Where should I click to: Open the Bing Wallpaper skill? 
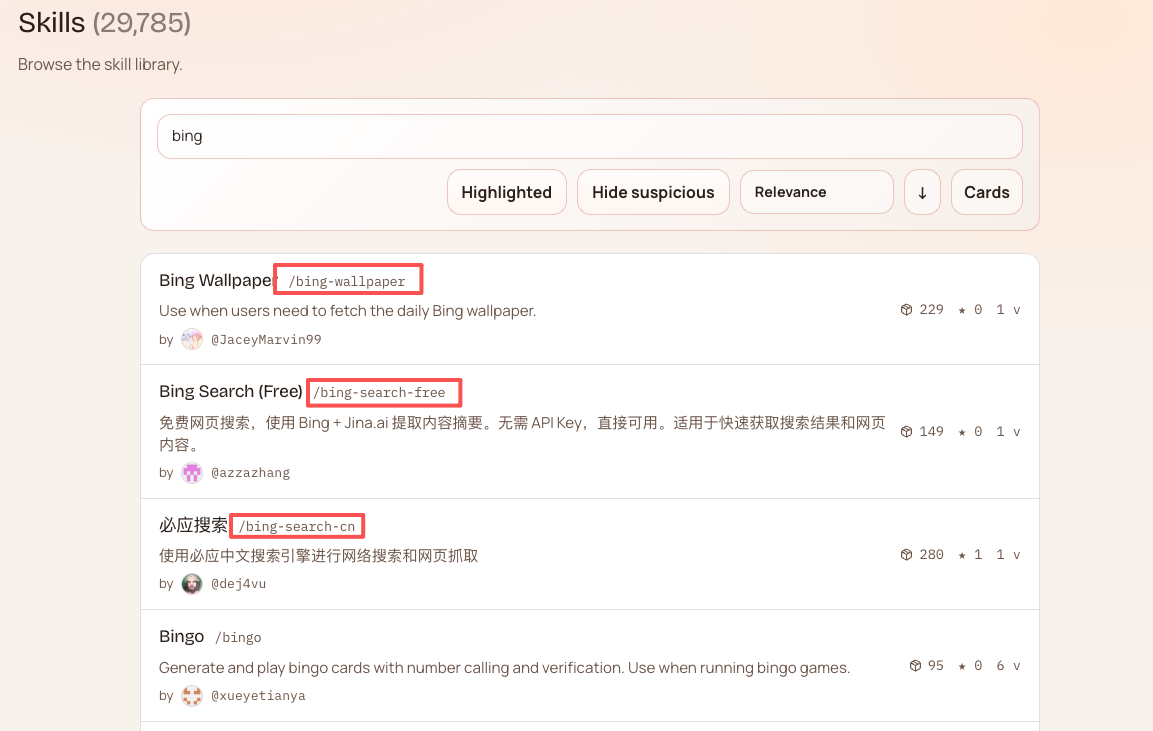pos(215,280)
